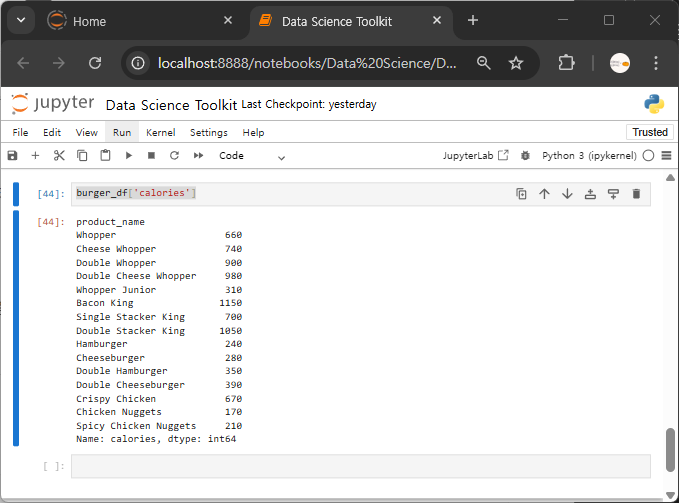
Task: Open the browser extensions puzzle icon
Action: tap(566, 63)
